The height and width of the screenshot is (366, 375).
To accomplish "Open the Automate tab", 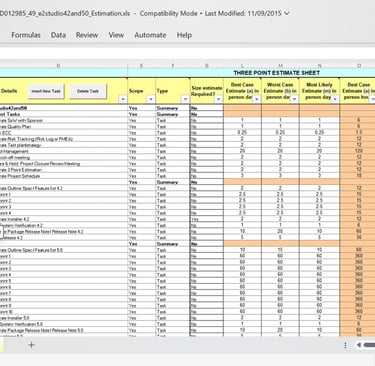I will pyautogui.click(x=150, y=35).
